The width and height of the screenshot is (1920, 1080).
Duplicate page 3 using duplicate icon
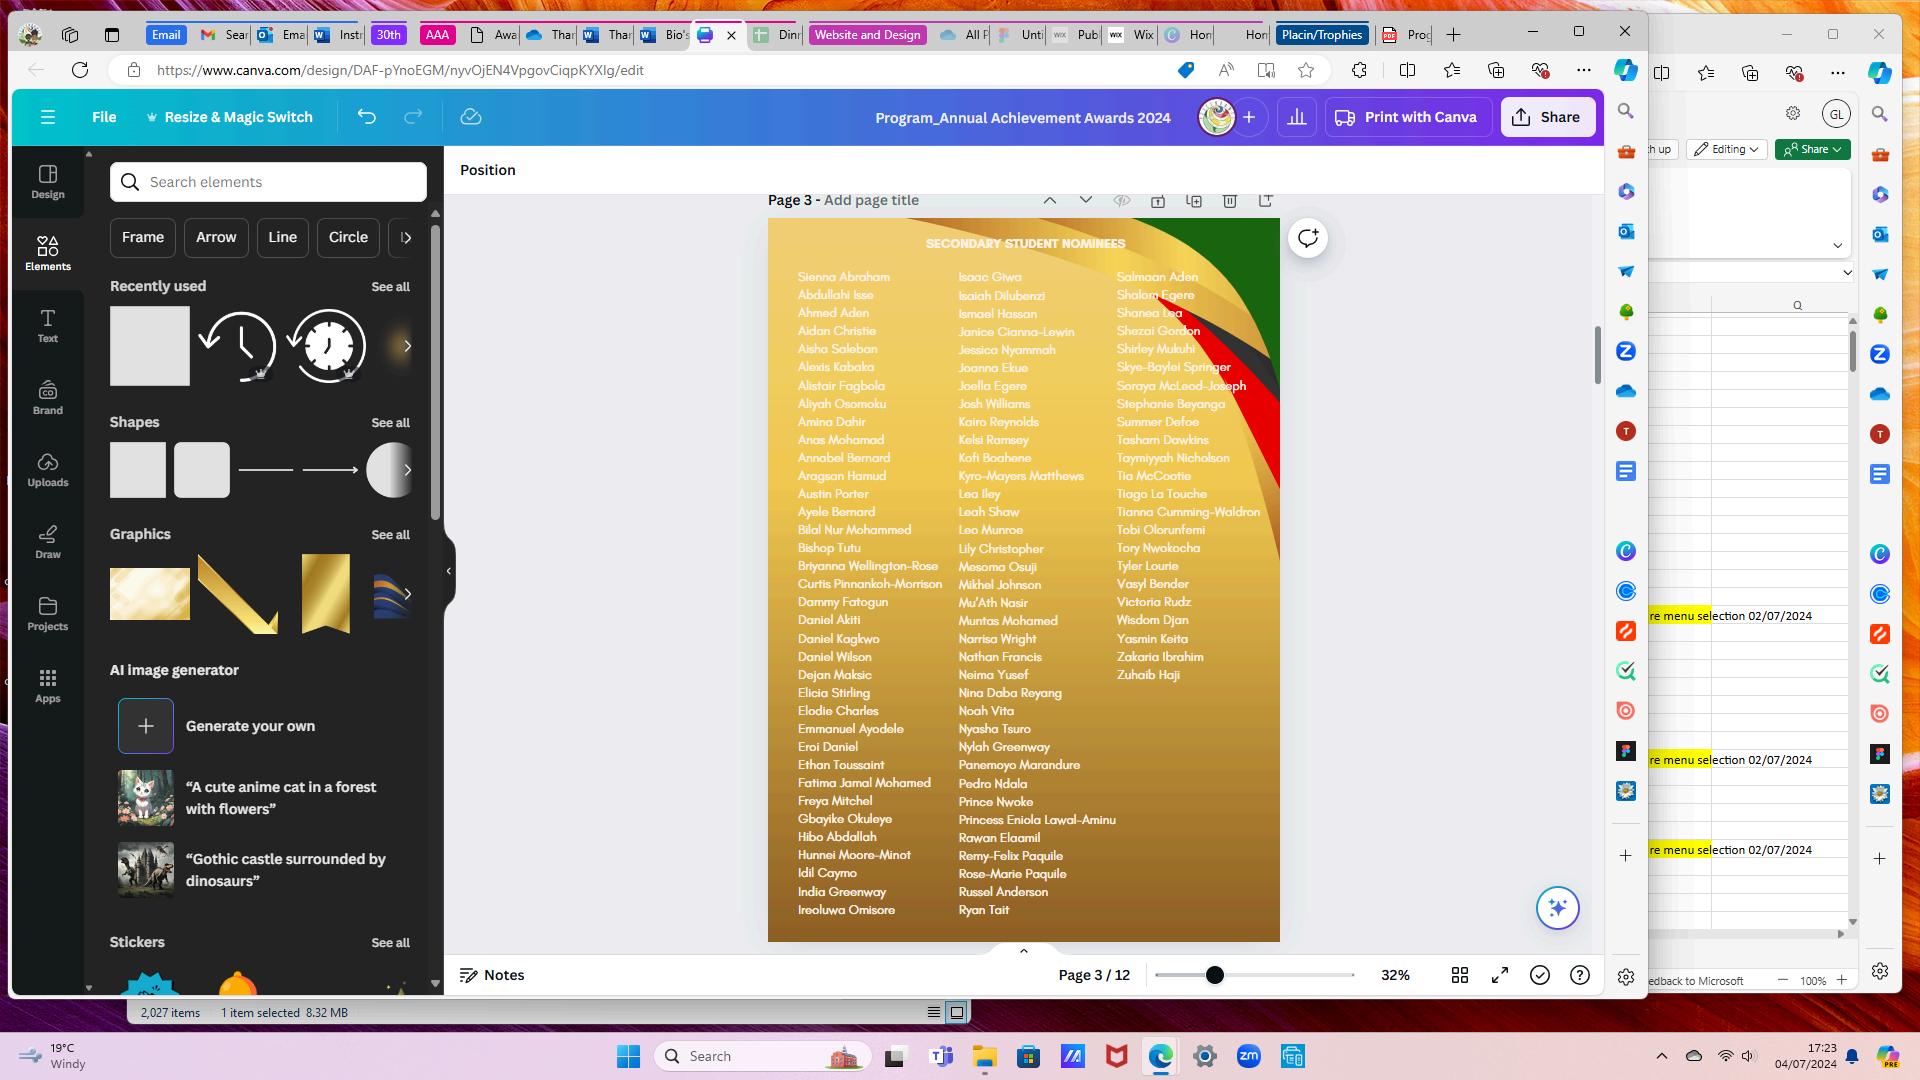tap(1194, 200)
